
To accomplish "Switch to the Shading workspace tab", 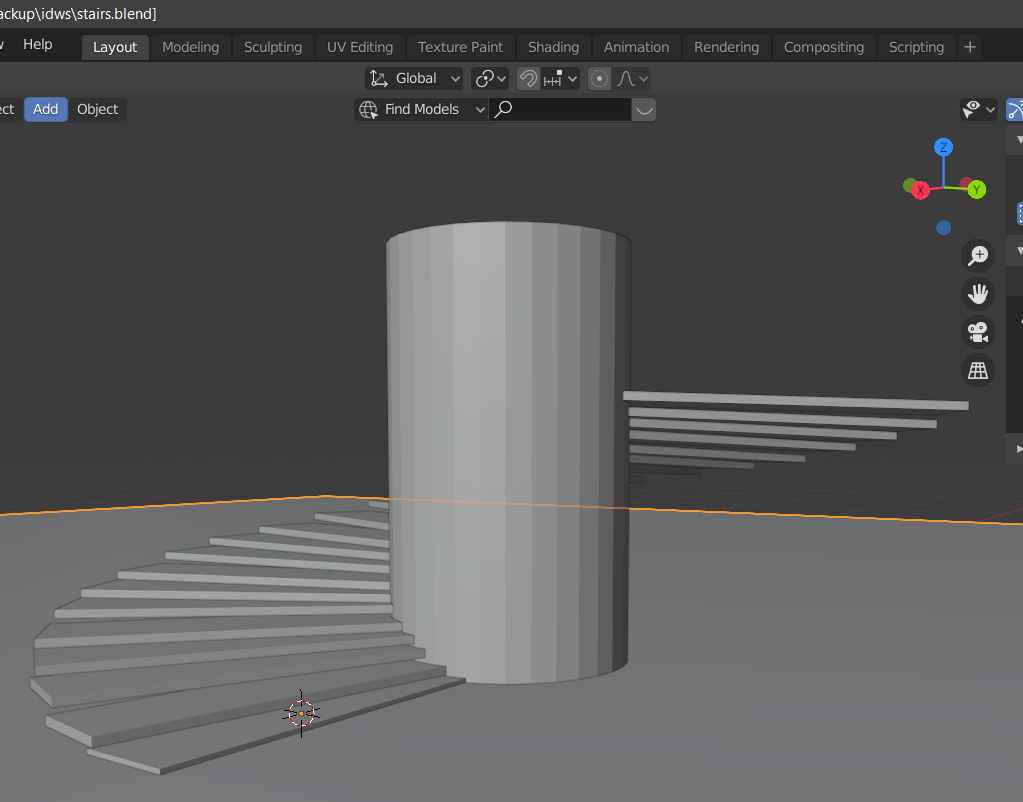I will pos(553,46).
